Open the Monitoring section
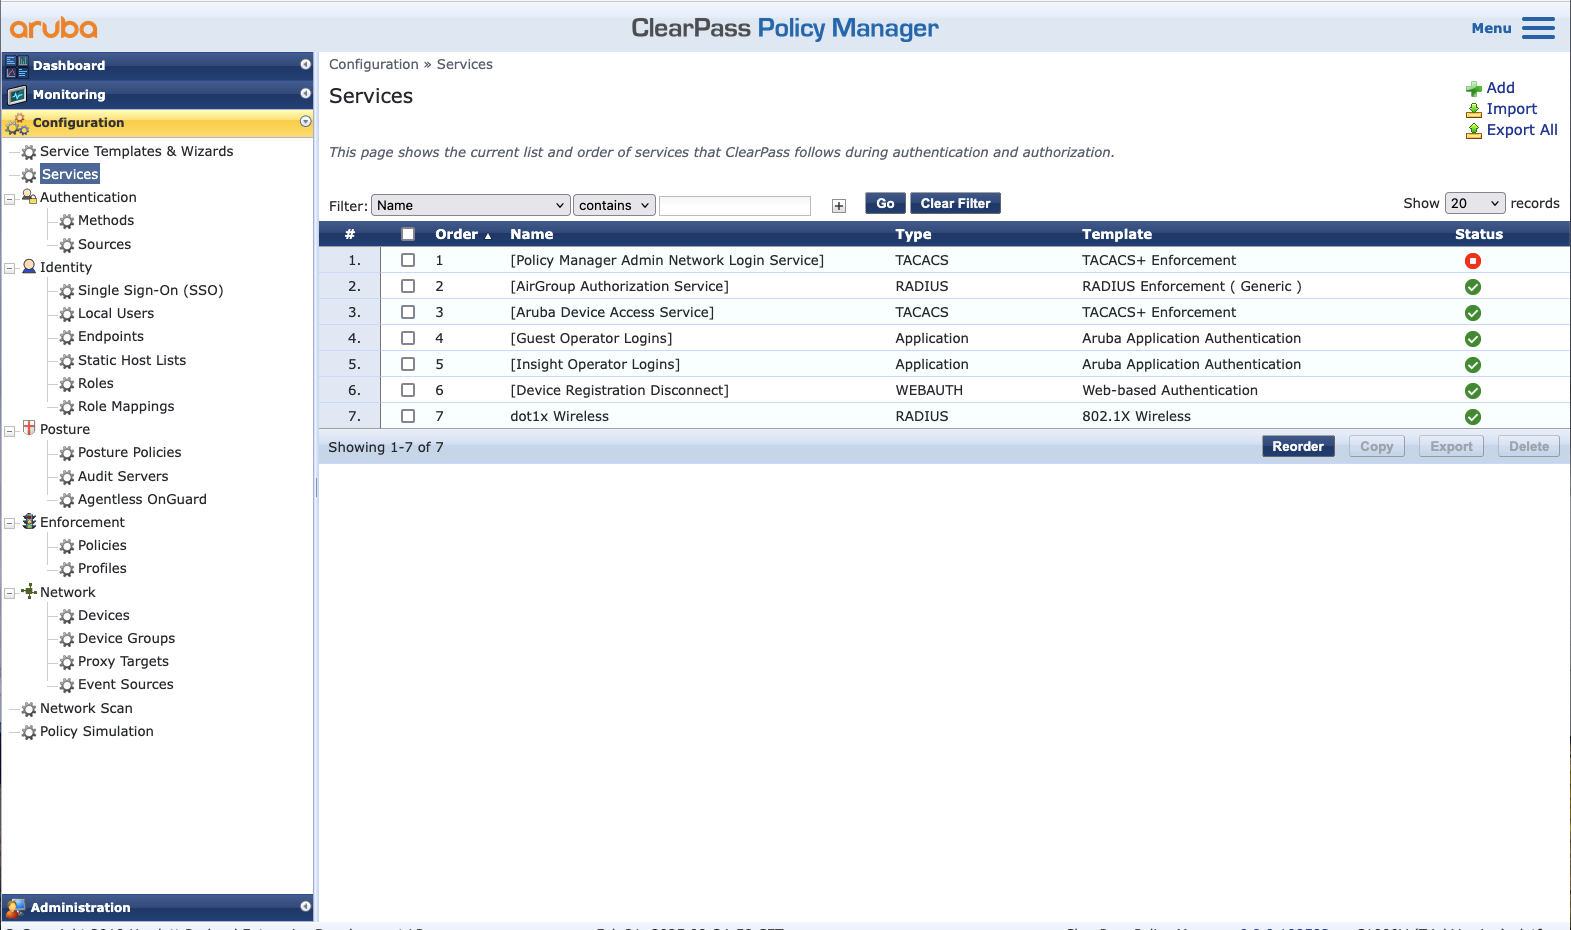1571x930 pixels. pos(158,94)
